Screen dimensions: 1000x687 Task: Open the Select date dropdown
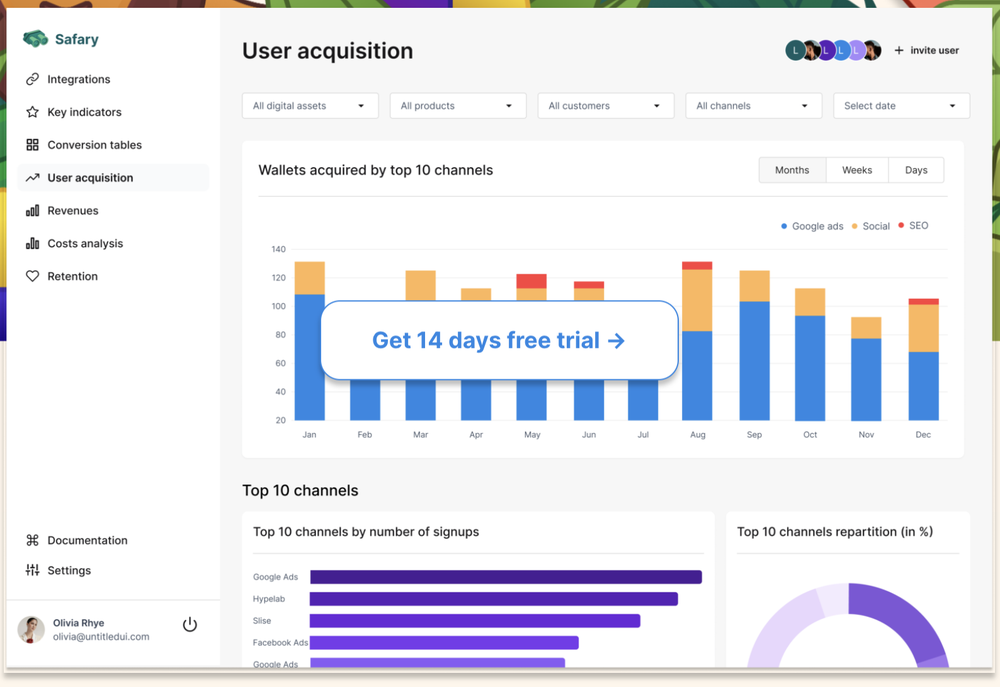(x=901, y=106)
